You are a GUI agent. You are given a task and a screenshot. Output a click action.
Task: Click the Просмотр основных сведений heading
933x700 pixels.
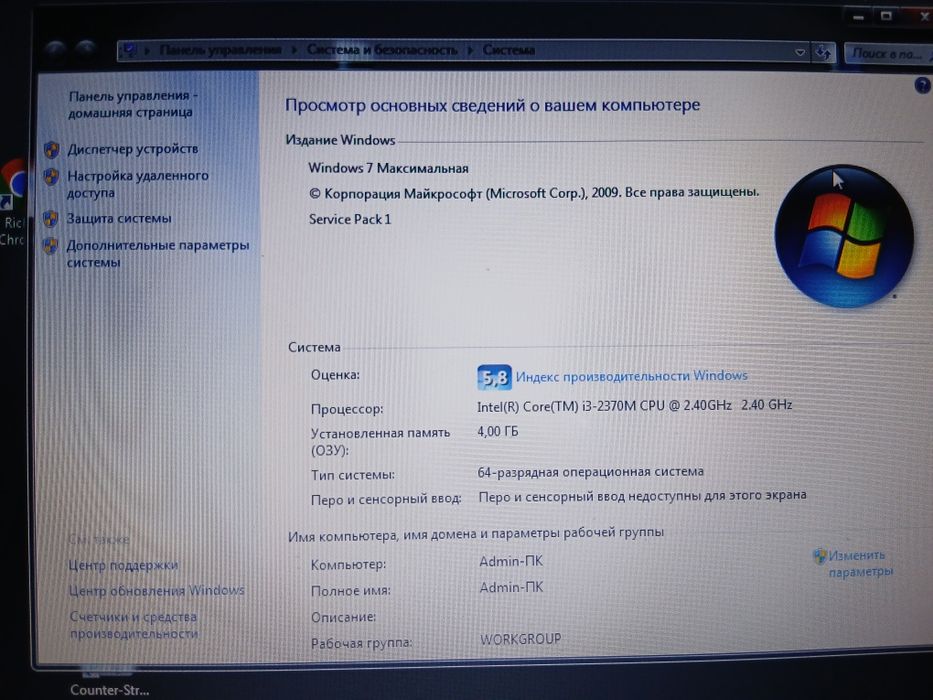493,105
